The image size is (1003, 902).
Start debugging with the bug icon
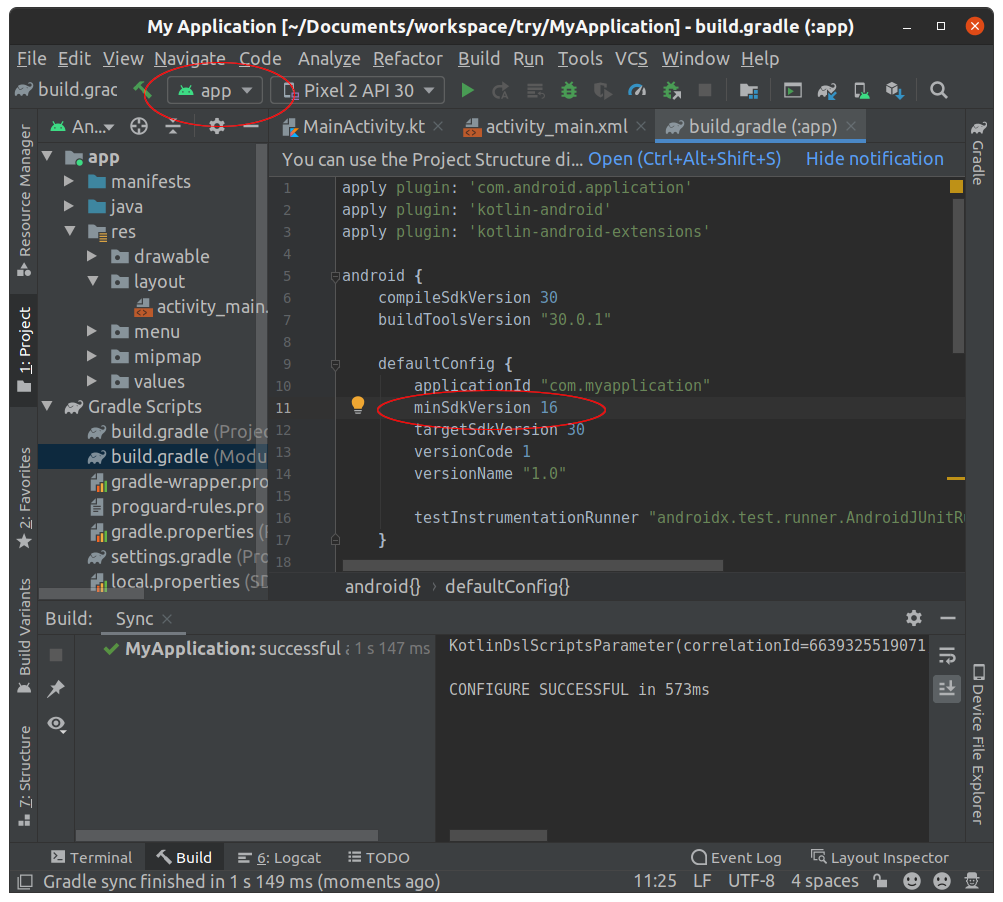pos(568,91)
